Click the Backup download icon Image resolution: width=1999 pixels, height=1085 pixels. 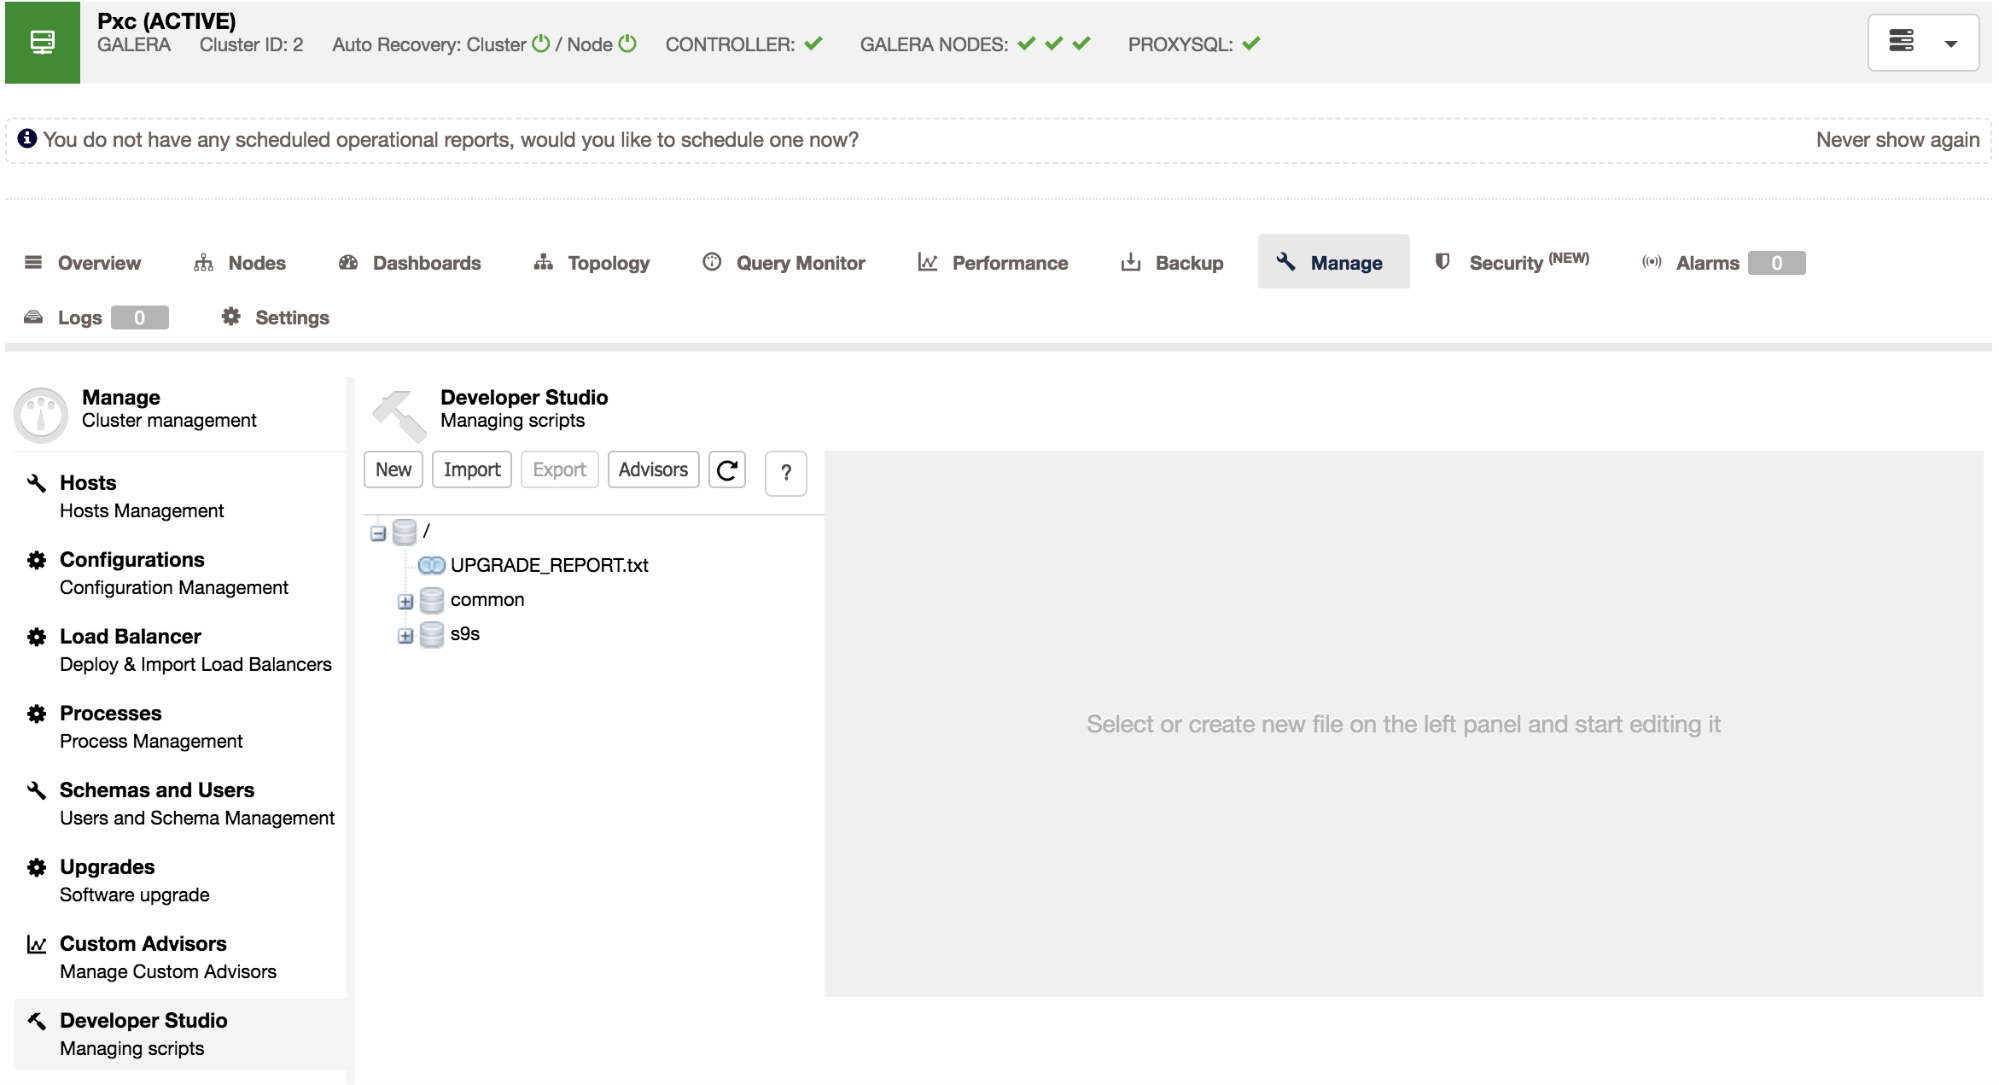pos(1131,262)
